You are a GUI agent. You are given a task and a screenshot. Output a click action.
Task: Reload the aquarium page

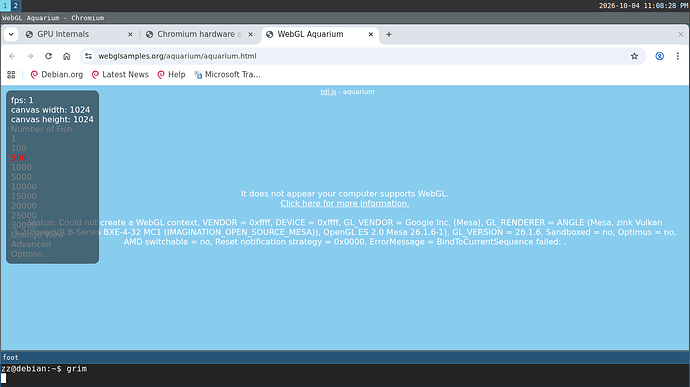(48, 56)
